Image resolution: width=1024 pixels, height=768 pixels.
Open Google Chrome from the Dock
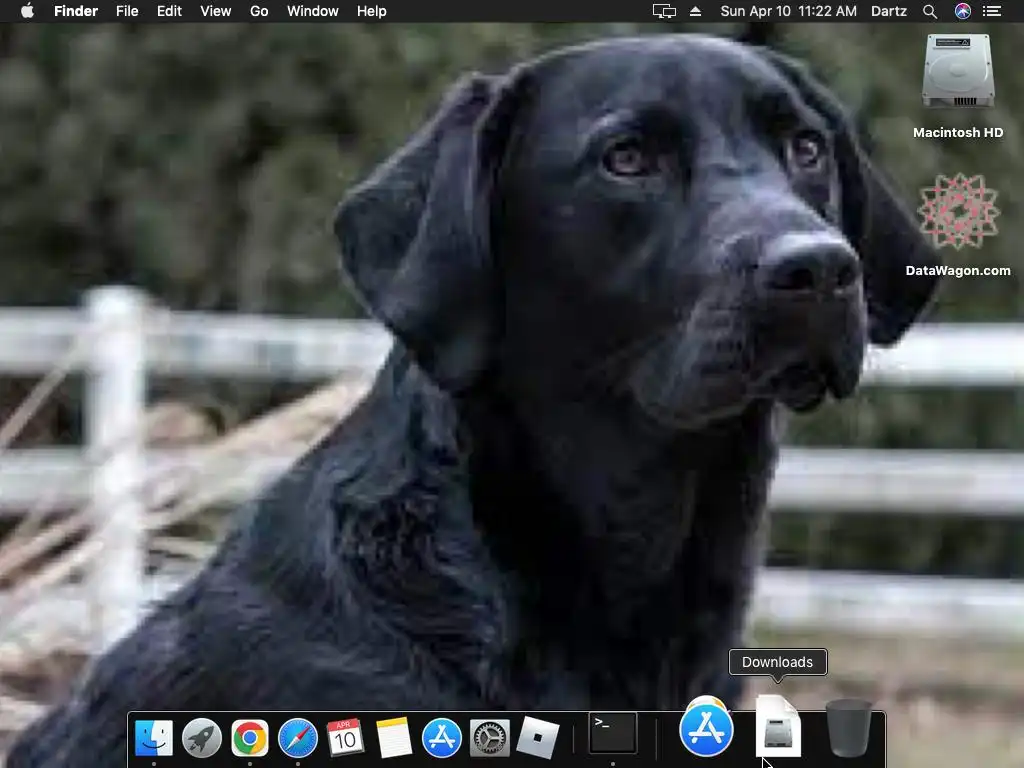[x=249, y=738]
